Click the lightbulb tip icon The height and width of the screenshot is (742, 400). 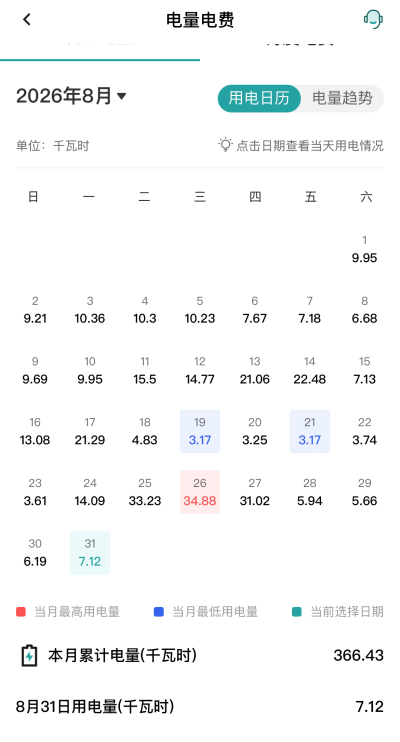pyautogui.click(x=225, y=144)
